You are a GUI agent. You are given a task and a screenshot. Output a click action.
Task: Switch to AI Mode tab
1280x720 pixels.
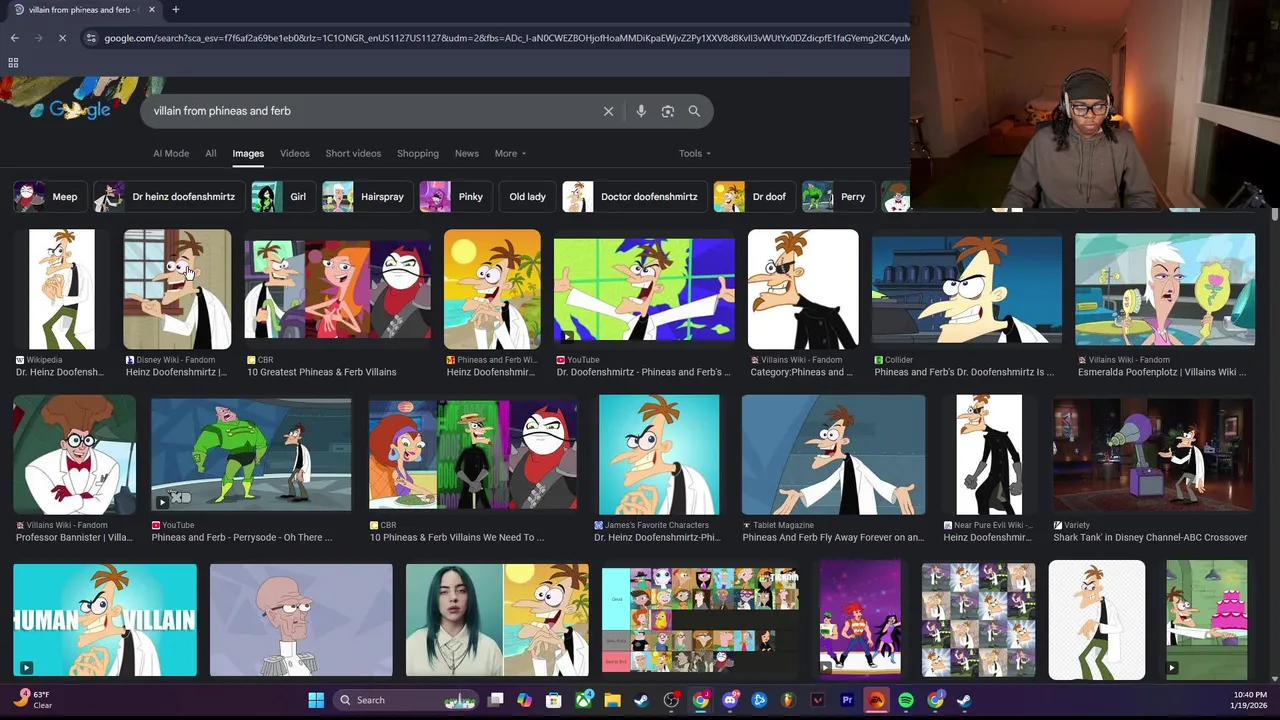(171, 154)
